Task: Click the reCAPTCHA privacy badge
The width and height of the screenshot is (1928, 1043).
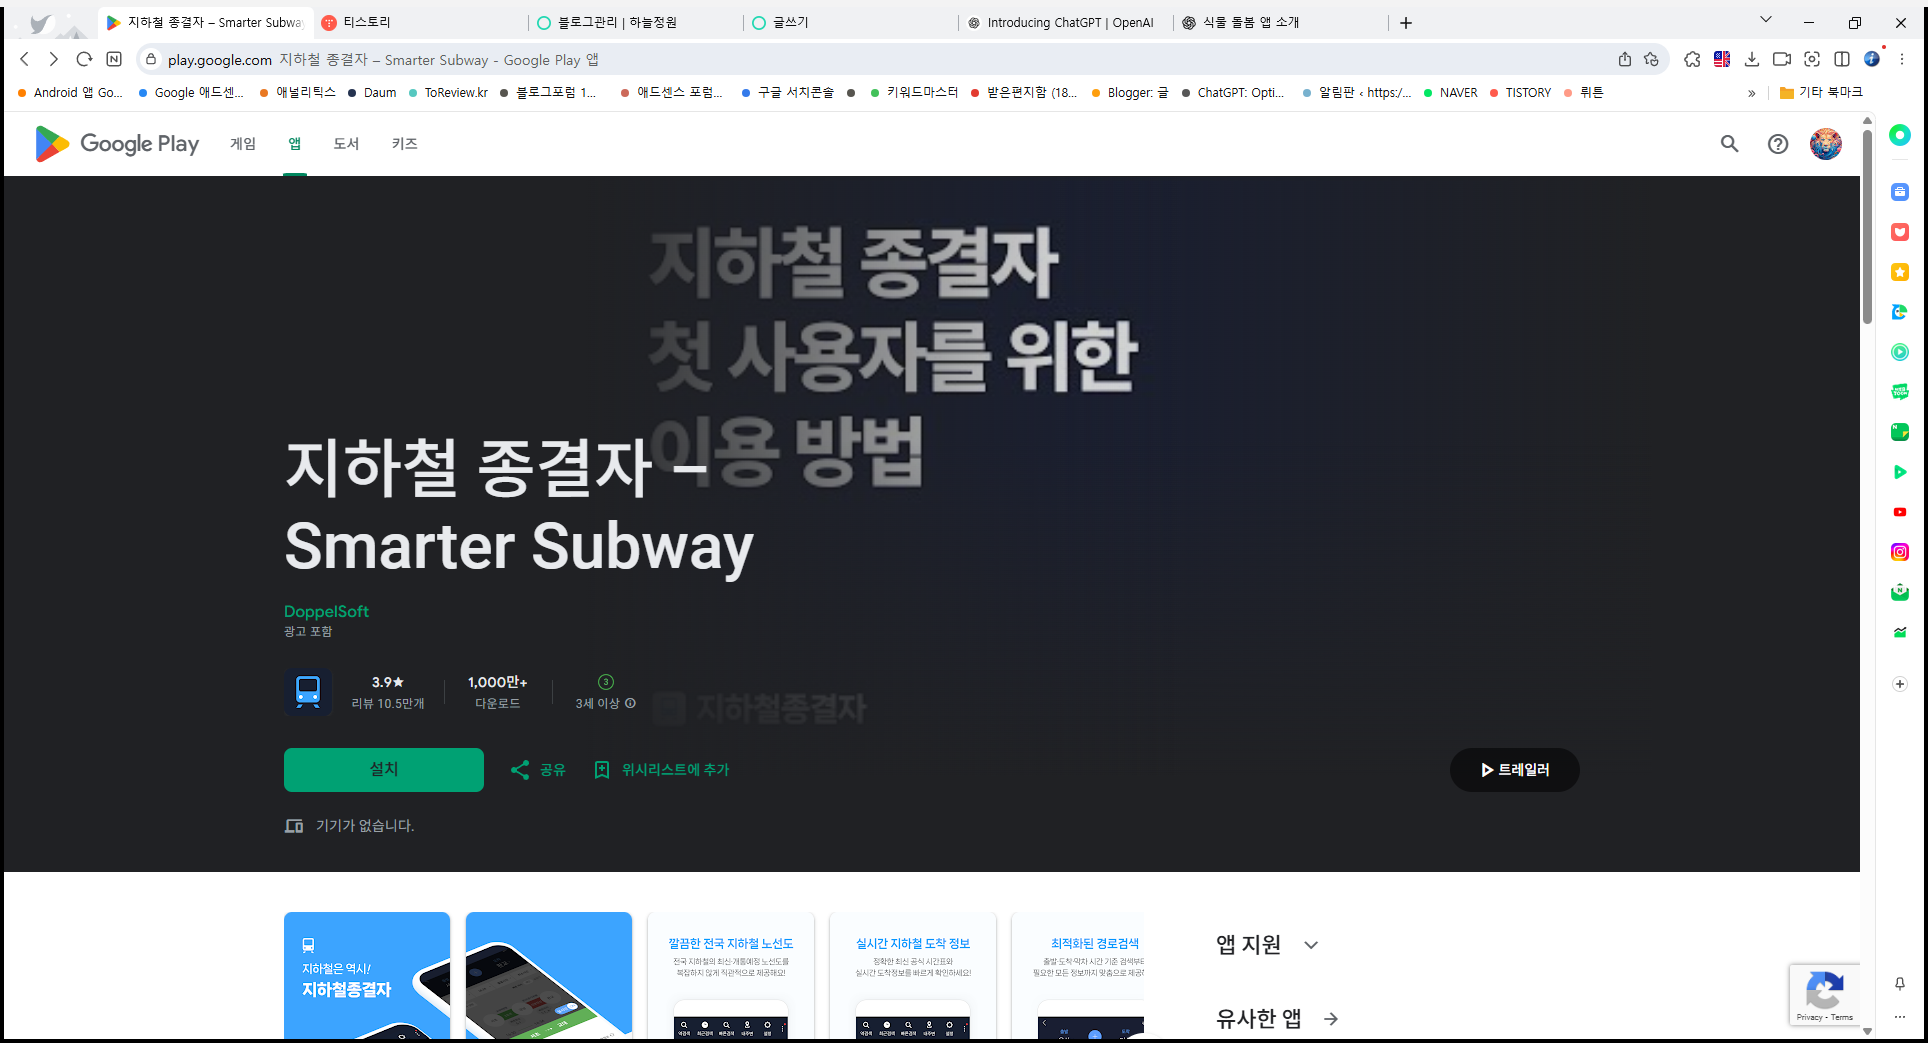Action: coord(1824,995)
